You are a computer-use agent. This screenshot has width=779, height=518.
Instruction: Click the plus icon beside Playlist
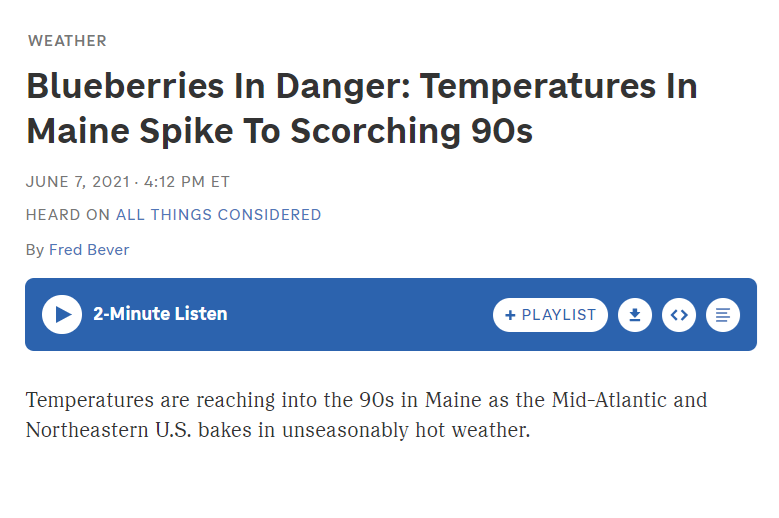tap(510, 315)
